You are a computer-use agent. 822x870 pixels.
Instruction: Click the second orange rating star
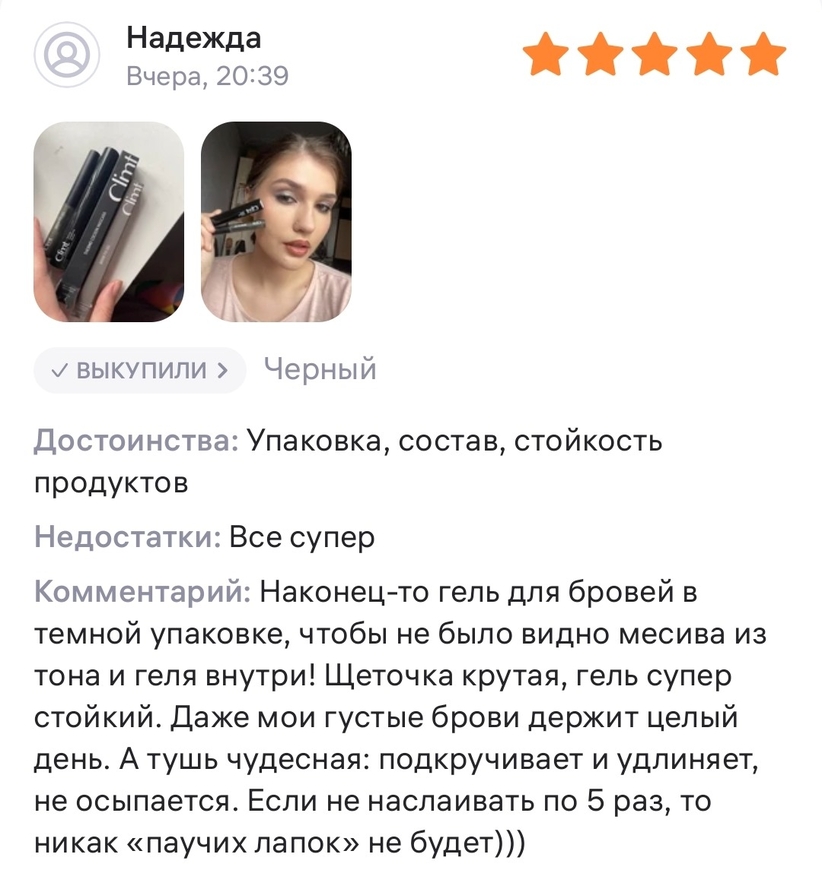pyautogui.click(x=600, y=53)
